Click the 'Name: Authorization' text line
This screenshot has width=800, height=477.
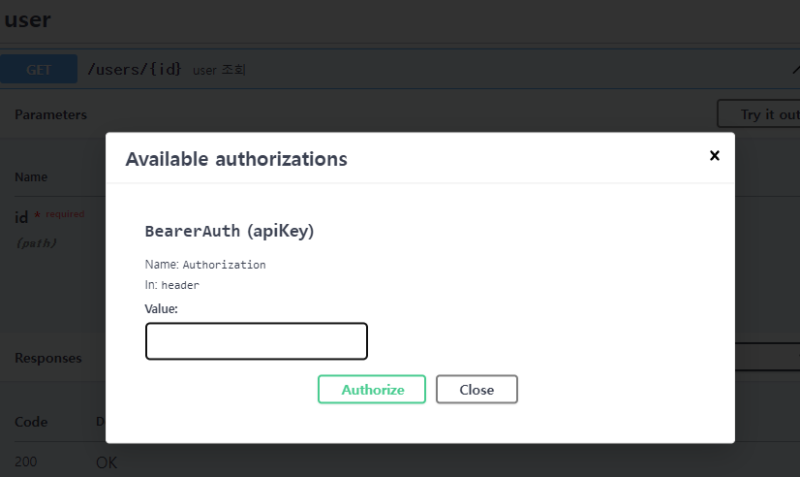coord(205,265)
